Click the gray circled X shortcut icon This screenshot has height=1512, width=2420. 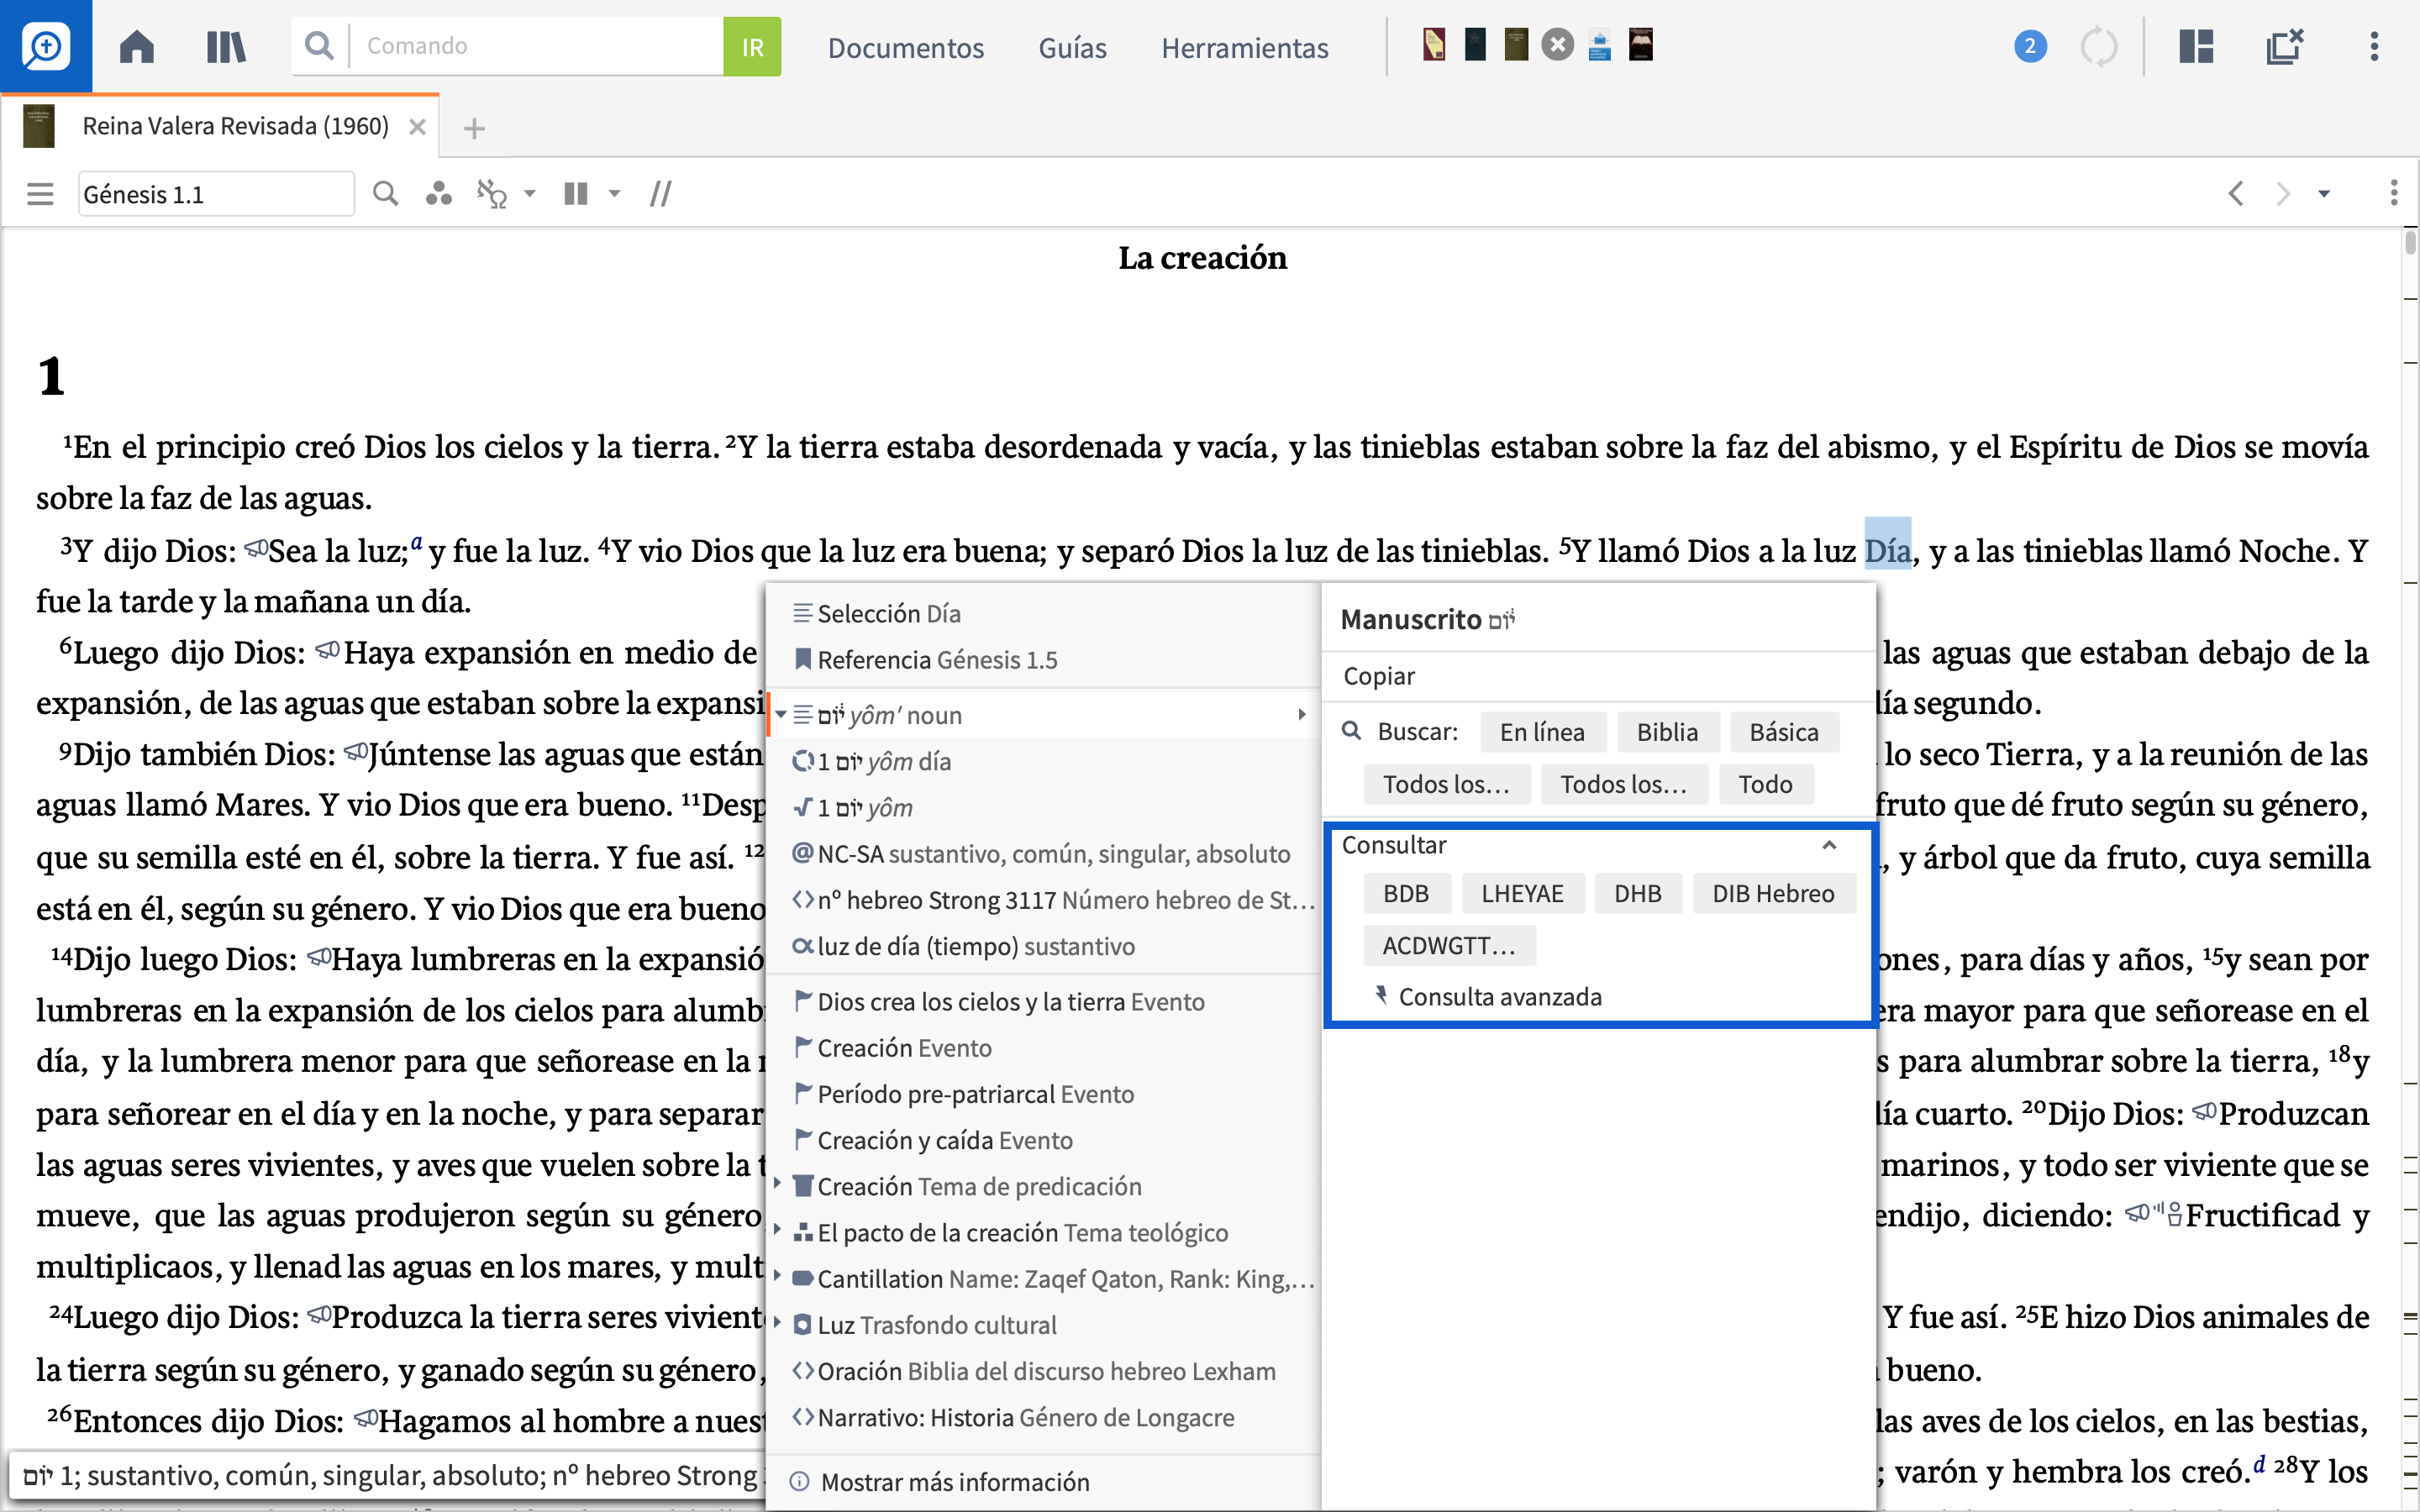[x=1557, y=45]
